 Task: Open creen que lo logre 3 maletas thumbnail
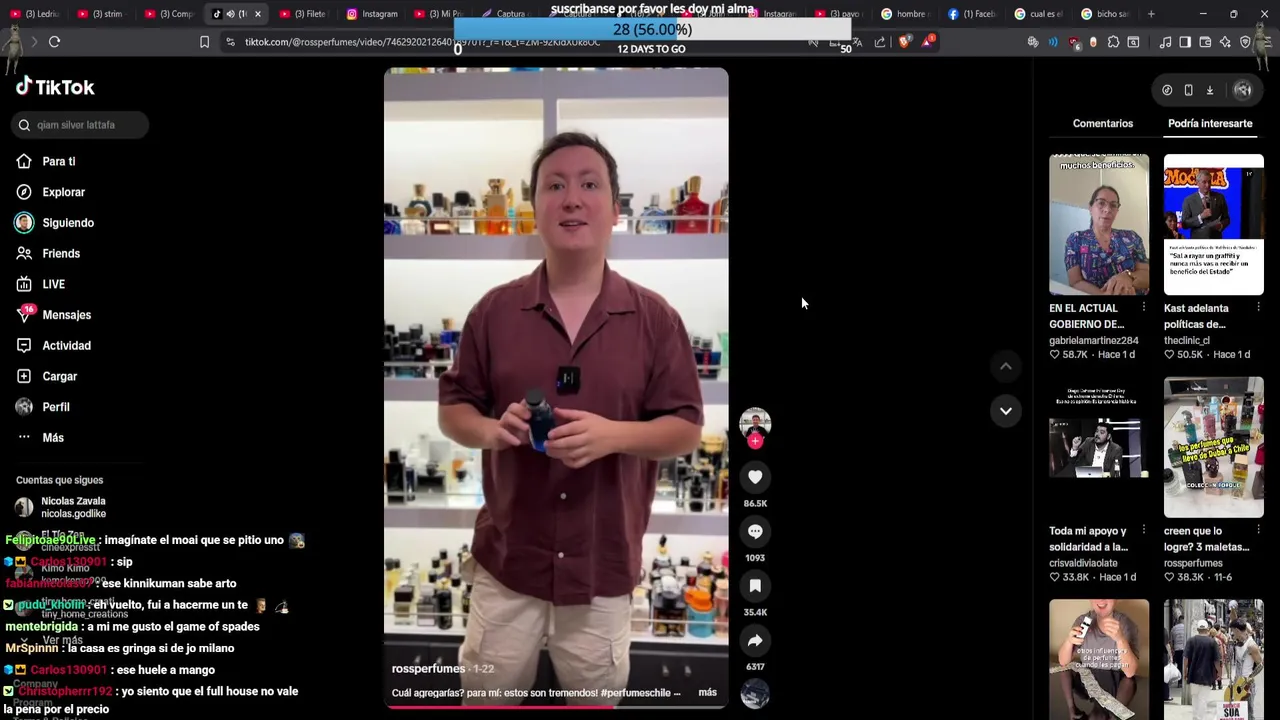coord(1213,447)
